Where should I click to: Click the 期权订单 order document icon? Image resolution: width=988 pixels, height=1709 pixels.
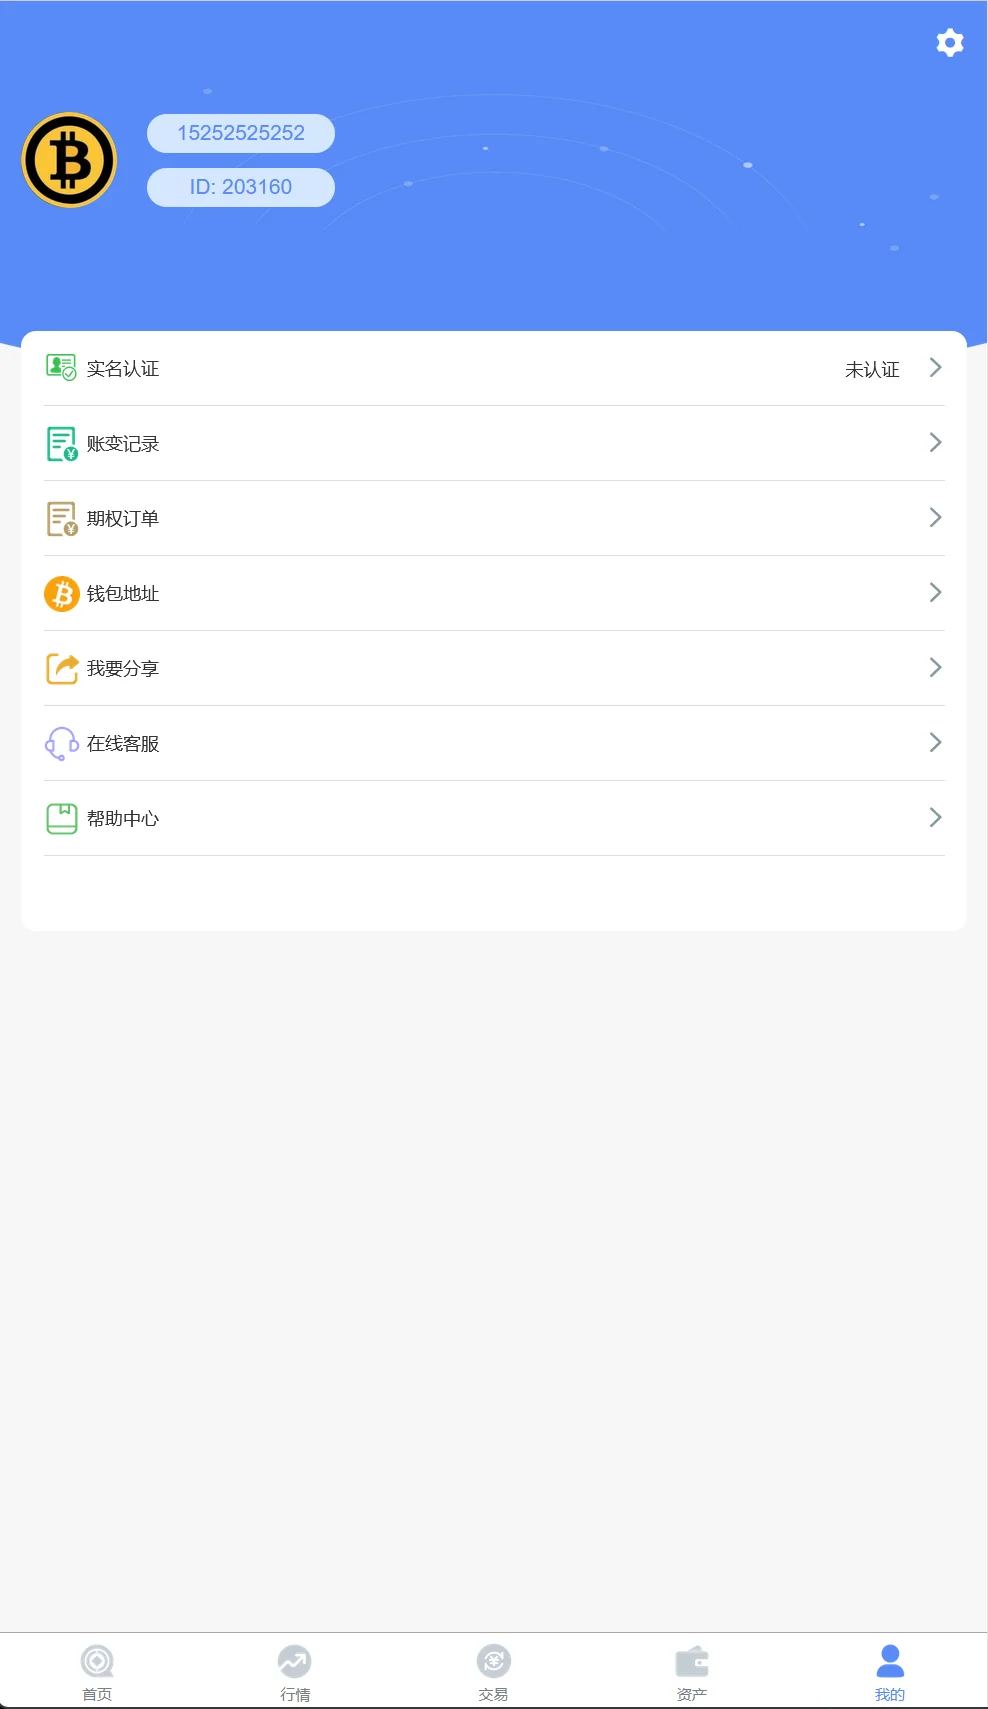(62, 518)
